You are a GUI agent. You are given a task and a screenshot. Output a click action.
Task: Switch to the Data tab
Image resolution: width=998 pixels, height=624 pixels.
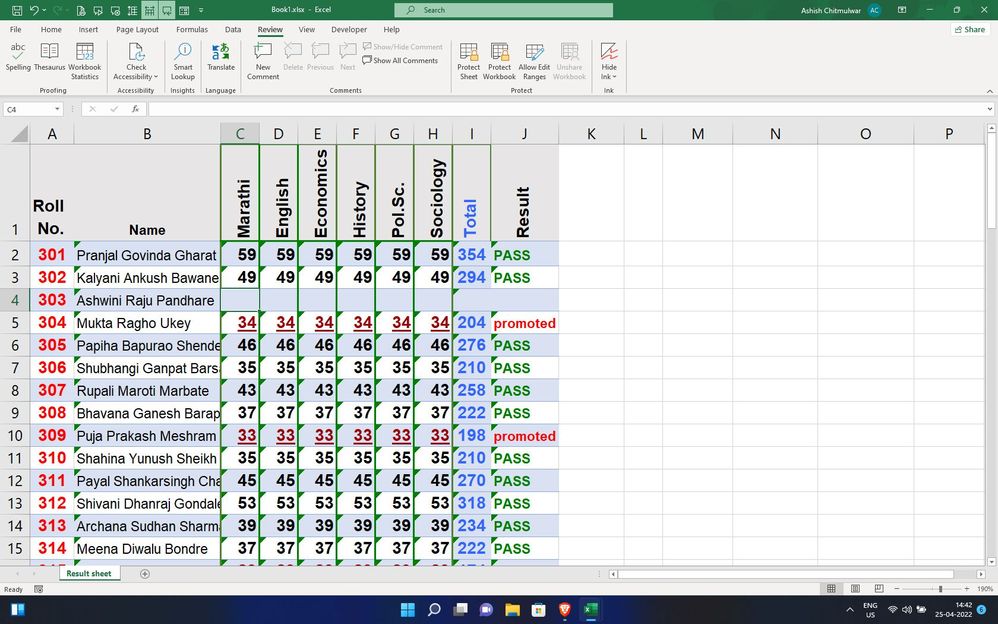[x=233, y=29]
